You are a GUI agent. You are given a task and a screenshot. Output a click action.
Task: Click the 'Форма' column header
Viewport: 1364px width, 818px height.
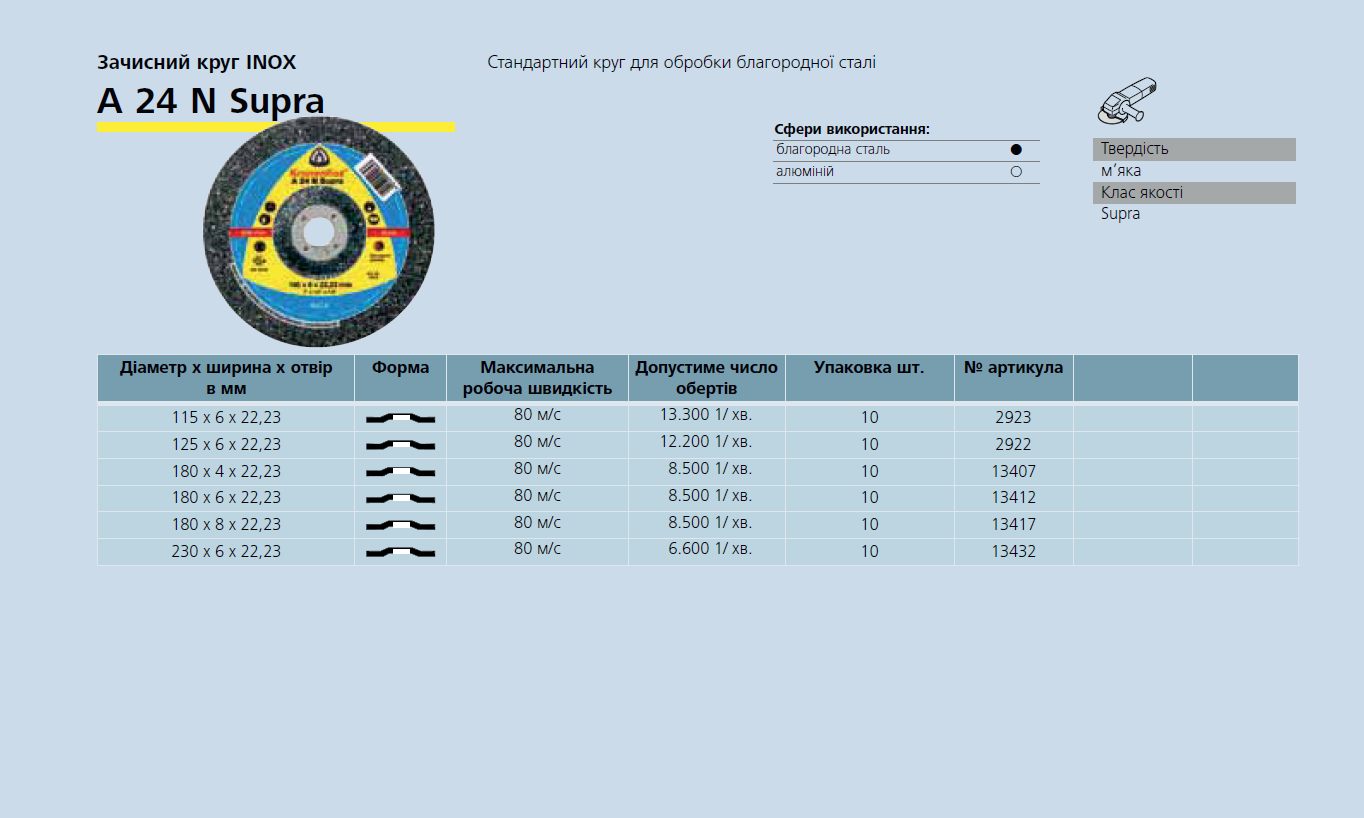400,378
